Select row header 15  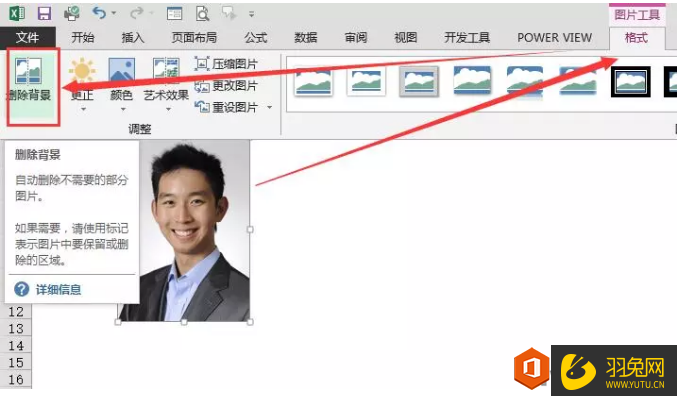(x=16, y=362)
